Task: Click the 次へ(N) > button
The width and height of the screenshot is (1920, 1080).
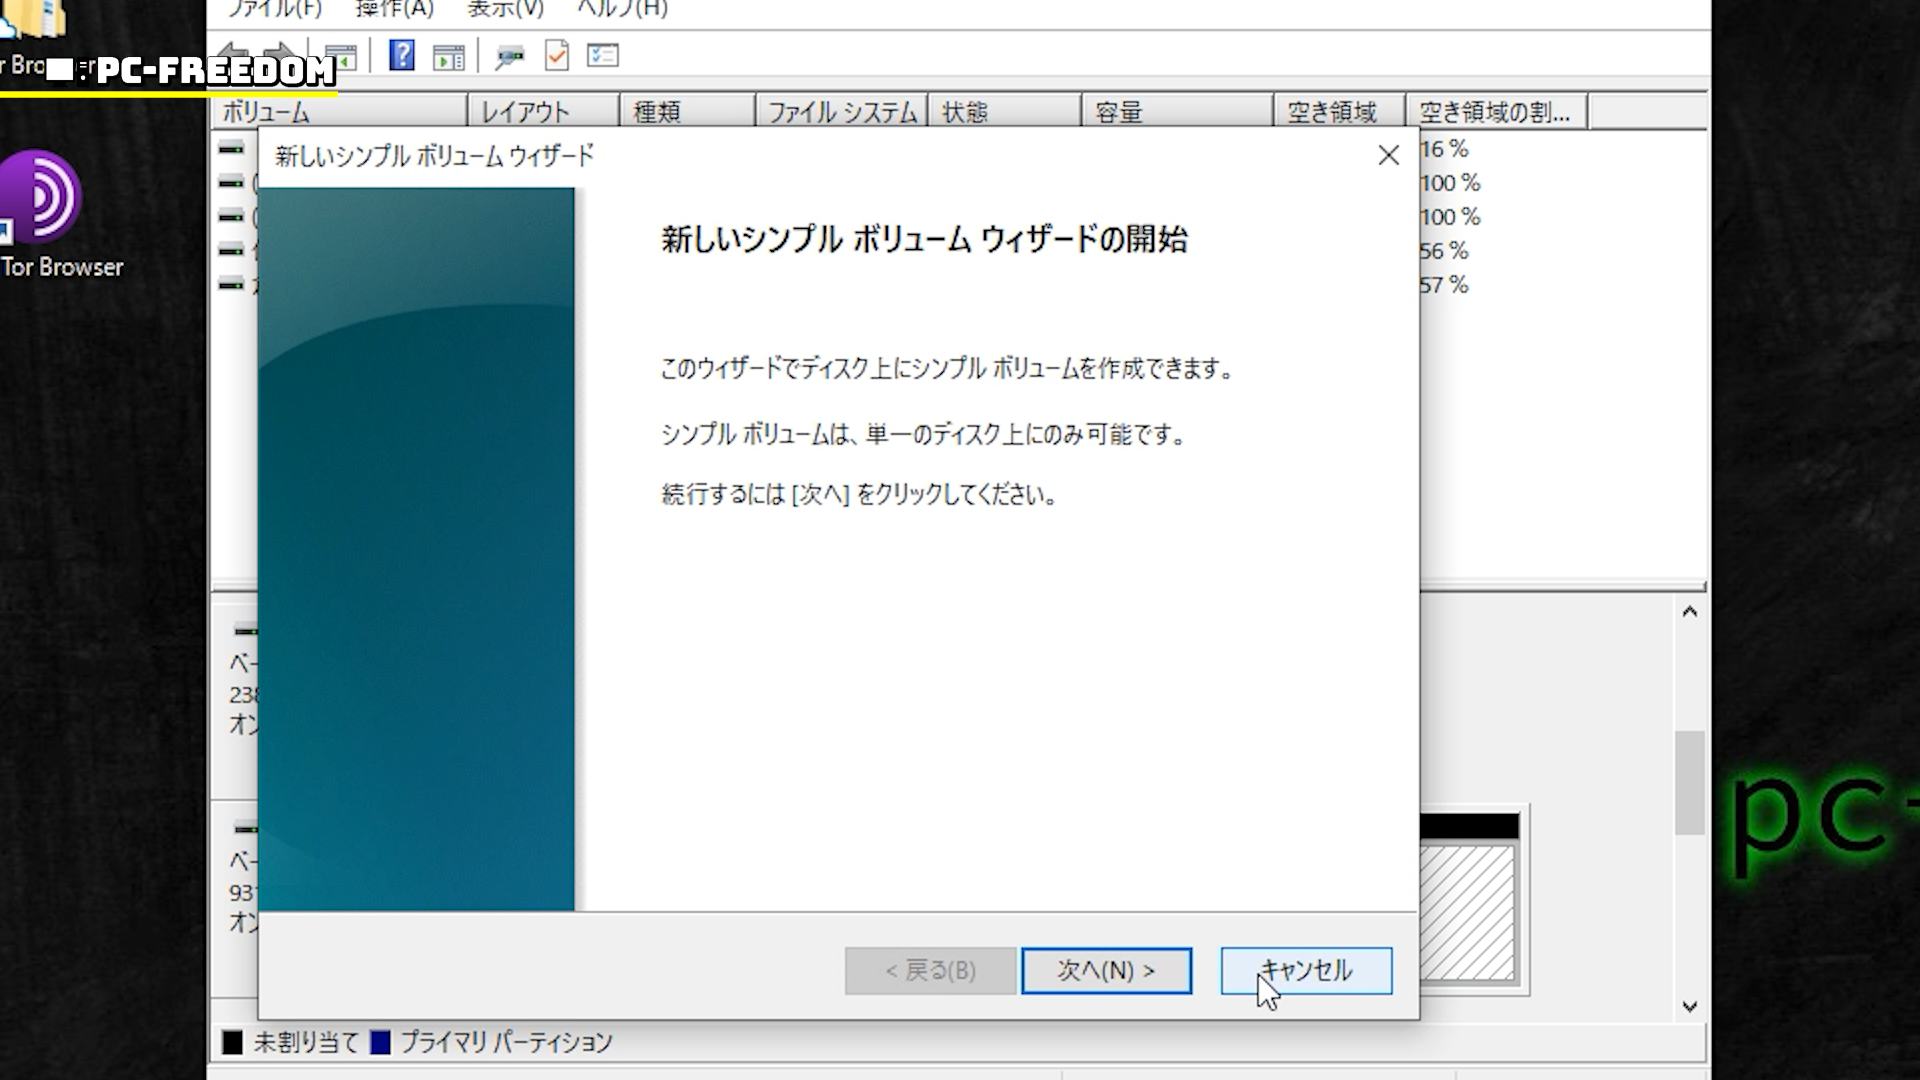Action: point(1106,970)
